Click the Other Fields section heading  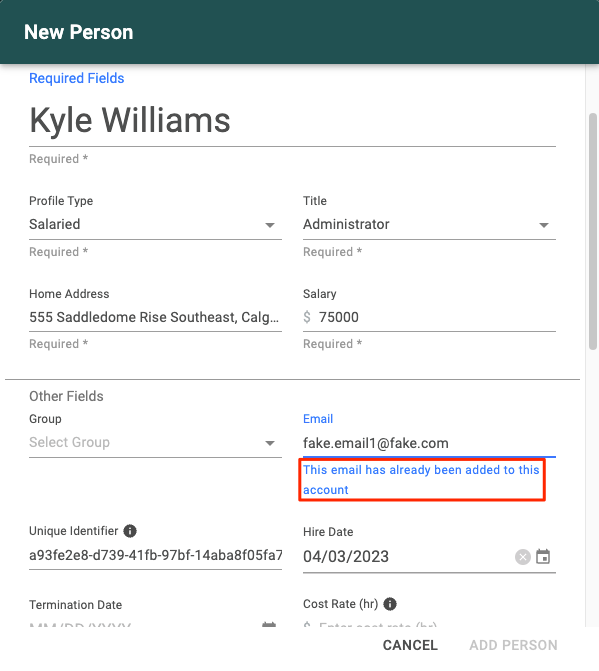(x=66, y=396)
